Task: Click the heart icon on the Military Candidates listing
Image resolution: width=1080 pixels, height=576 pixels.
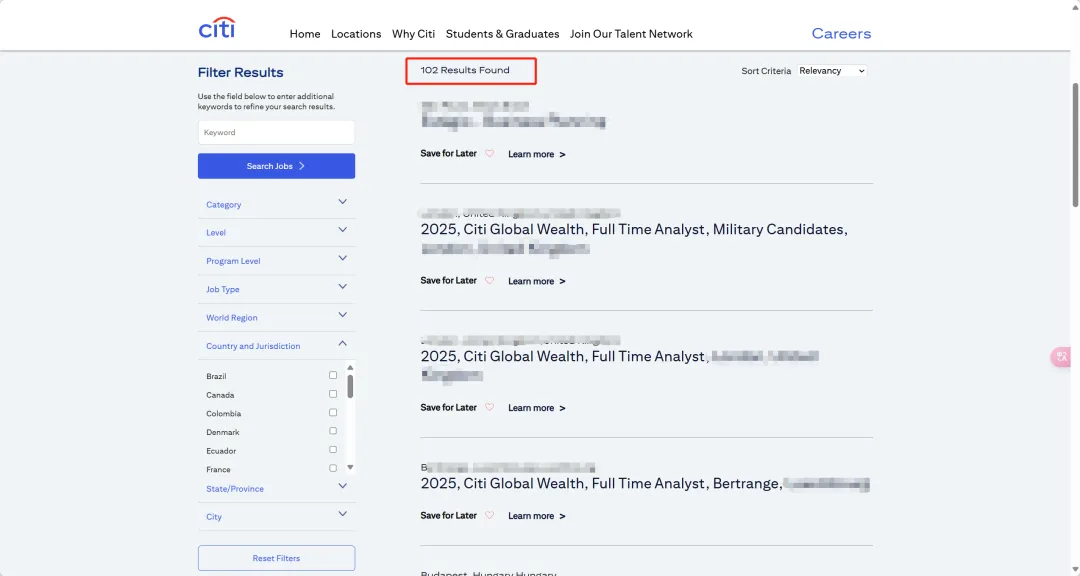Action: tap(490, 280)
